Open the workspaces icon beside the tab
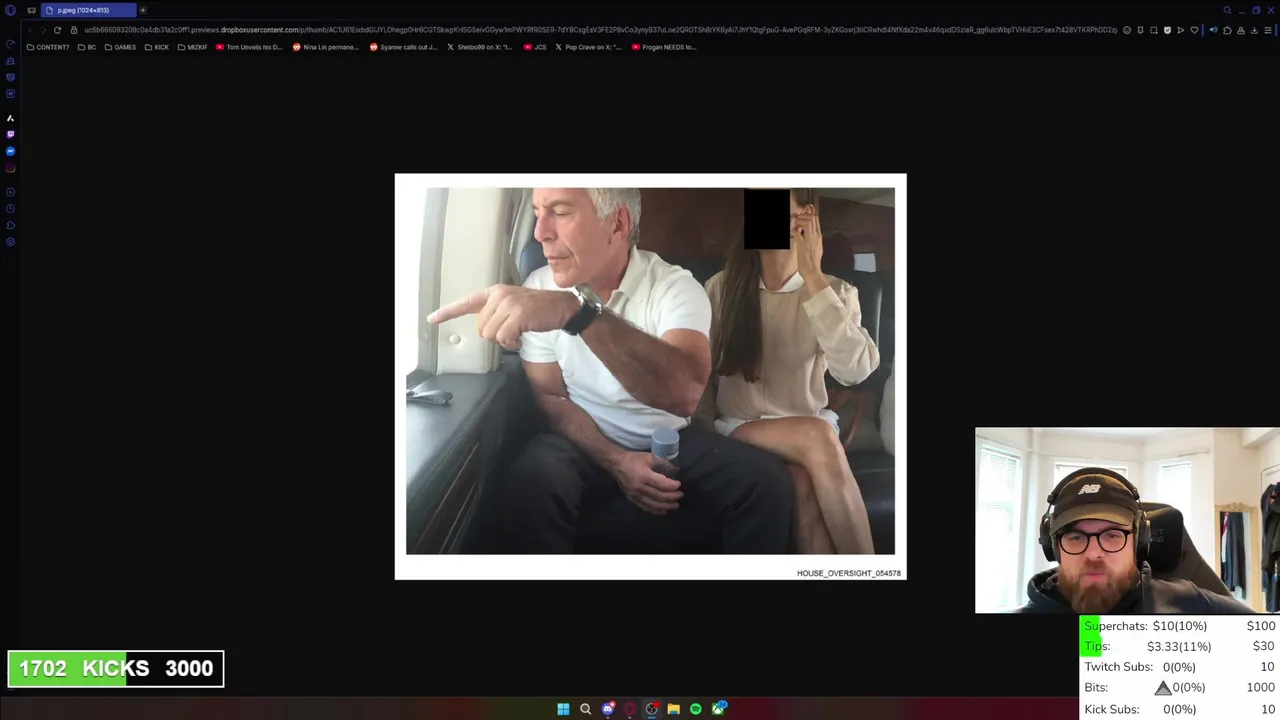Image resolution: width=1280 pixels, height=720 pixels. pyautogui.click(x=31, y=10)
